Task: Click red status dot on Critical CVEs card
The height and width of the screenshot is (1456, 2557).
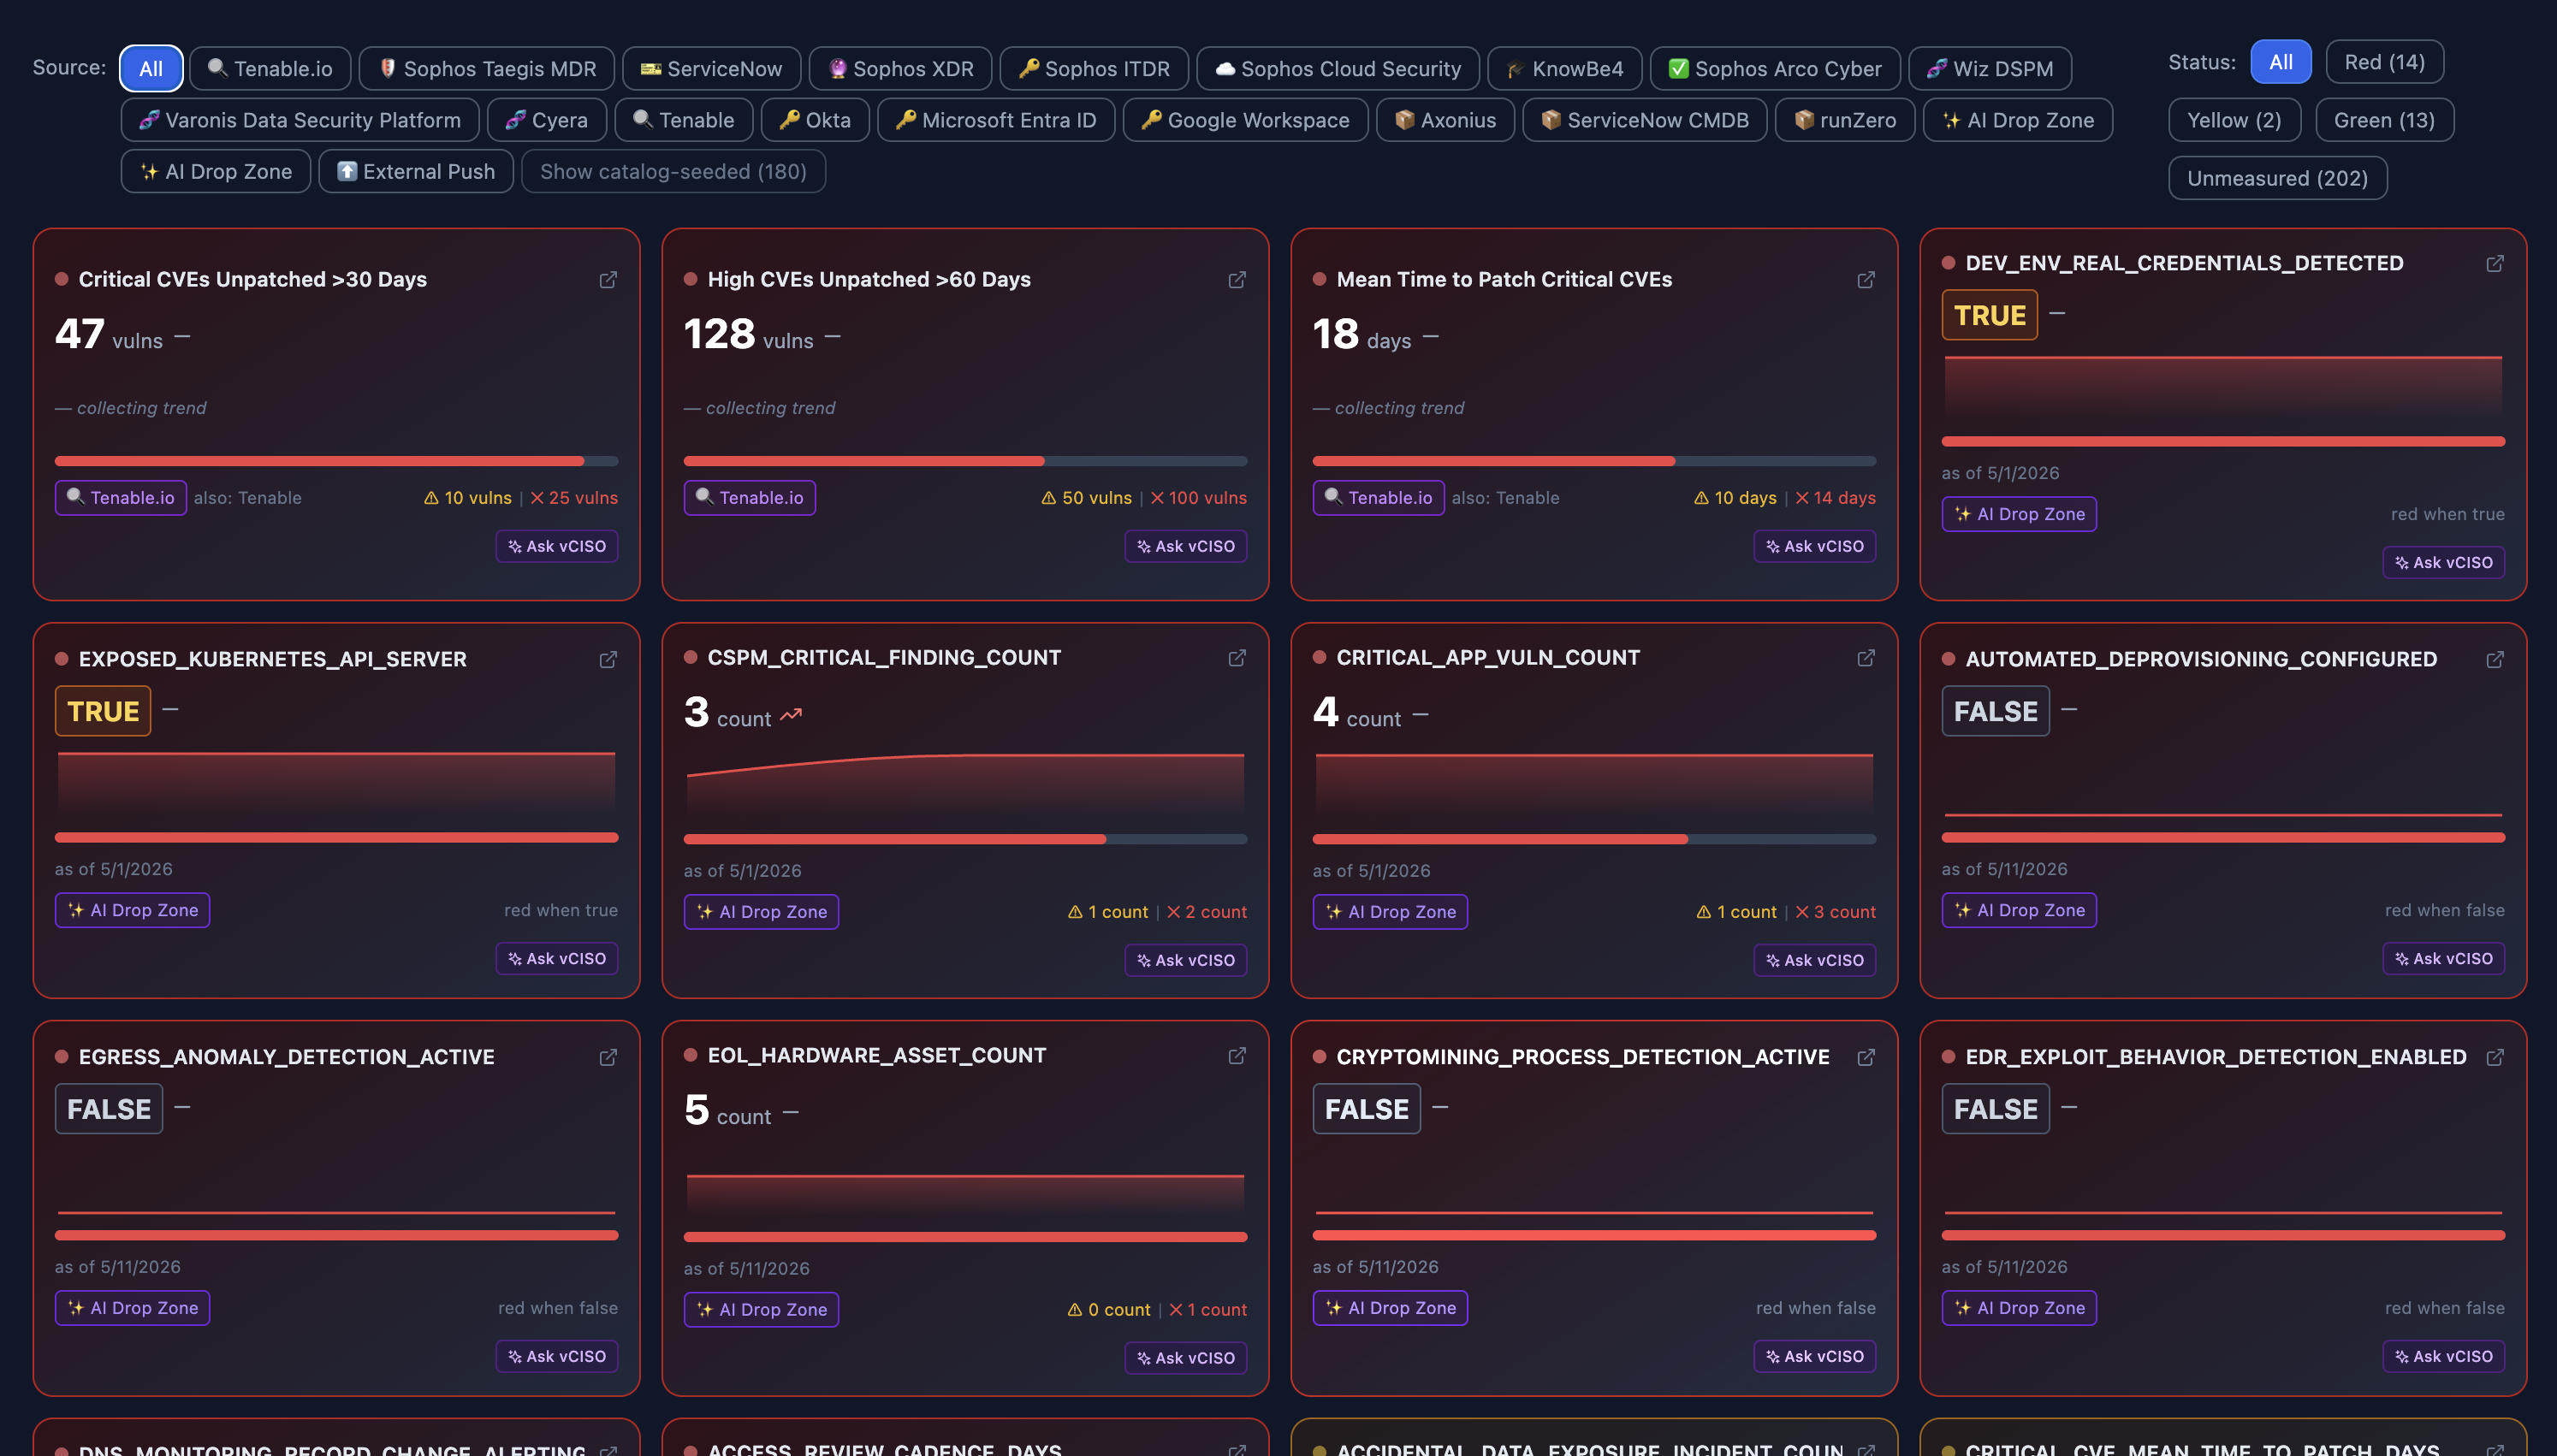Action: pyautogui.click(x=62, y=279)
